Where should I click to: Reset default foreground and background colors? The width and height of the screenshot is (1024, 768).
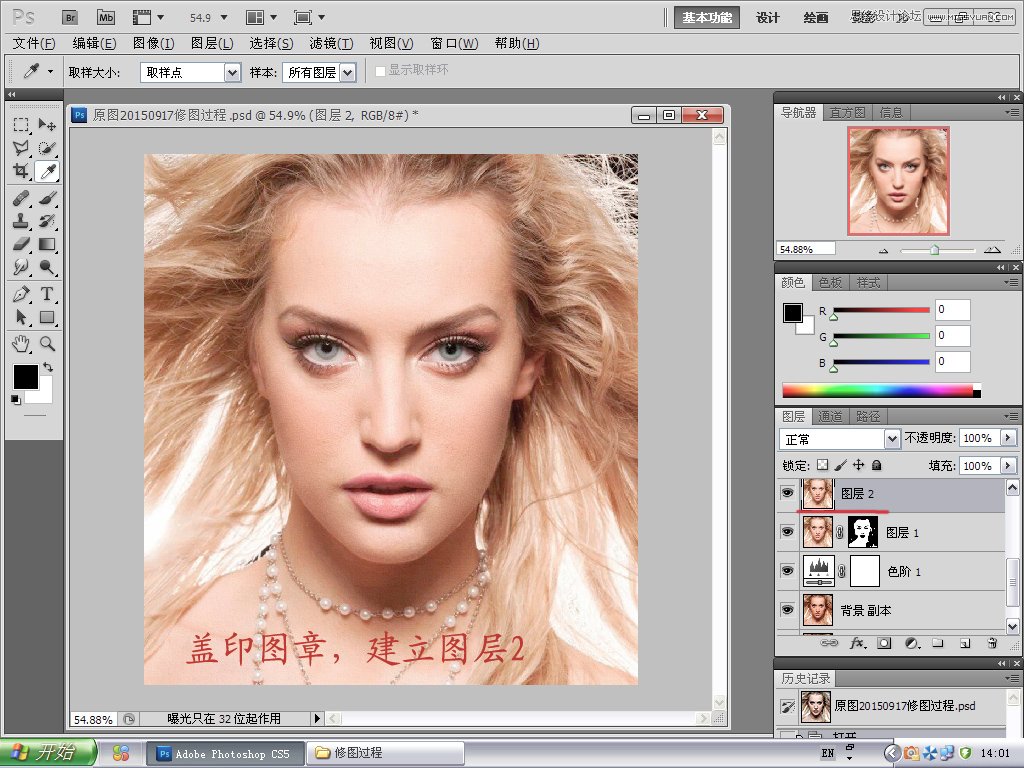point(16,399)
